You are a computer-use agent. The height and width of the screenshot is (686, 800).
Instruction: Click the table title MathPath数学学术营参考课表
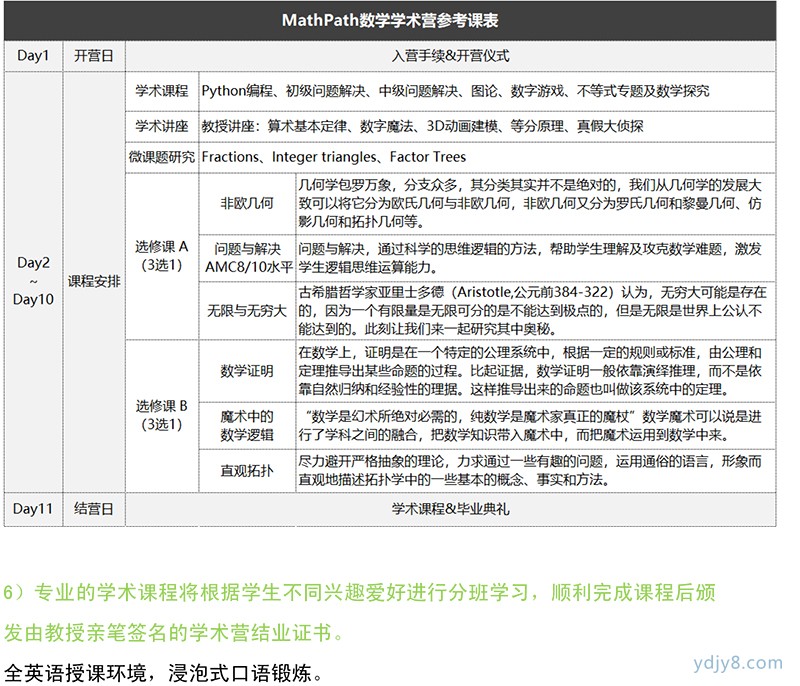390,20
